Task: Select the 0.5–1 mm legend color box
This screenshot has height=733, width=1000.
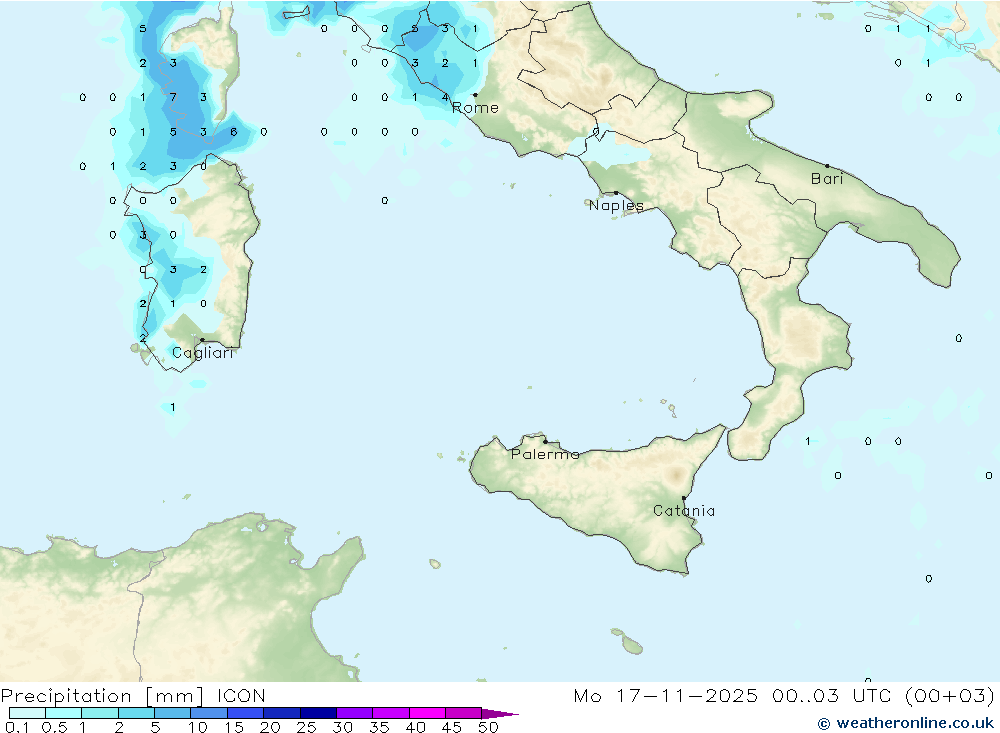Action: (x=64, y=713)
